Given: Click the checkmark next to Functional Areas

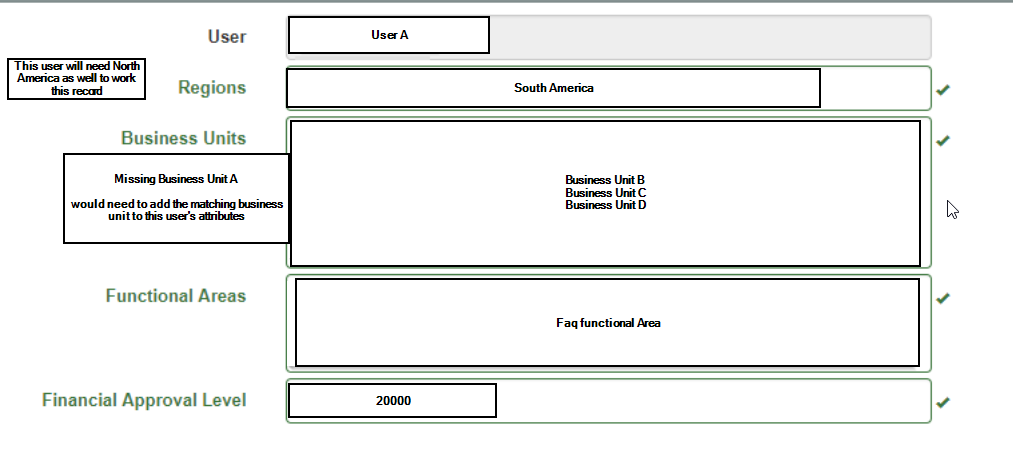Looking at the screenshot, I should point(942,298).
